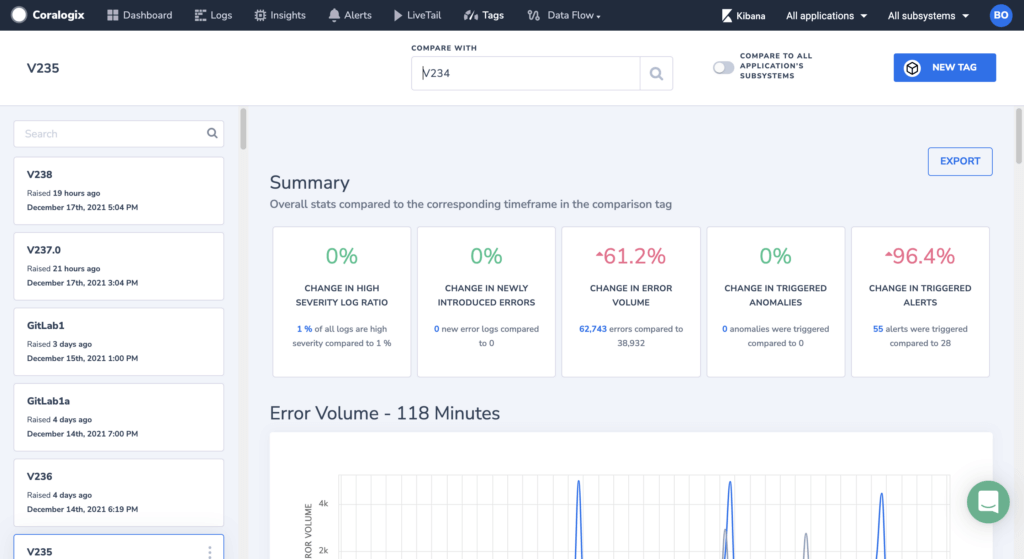Click the Alerts bell icon
Screen dimensions: 1024x559
(334, 15)
